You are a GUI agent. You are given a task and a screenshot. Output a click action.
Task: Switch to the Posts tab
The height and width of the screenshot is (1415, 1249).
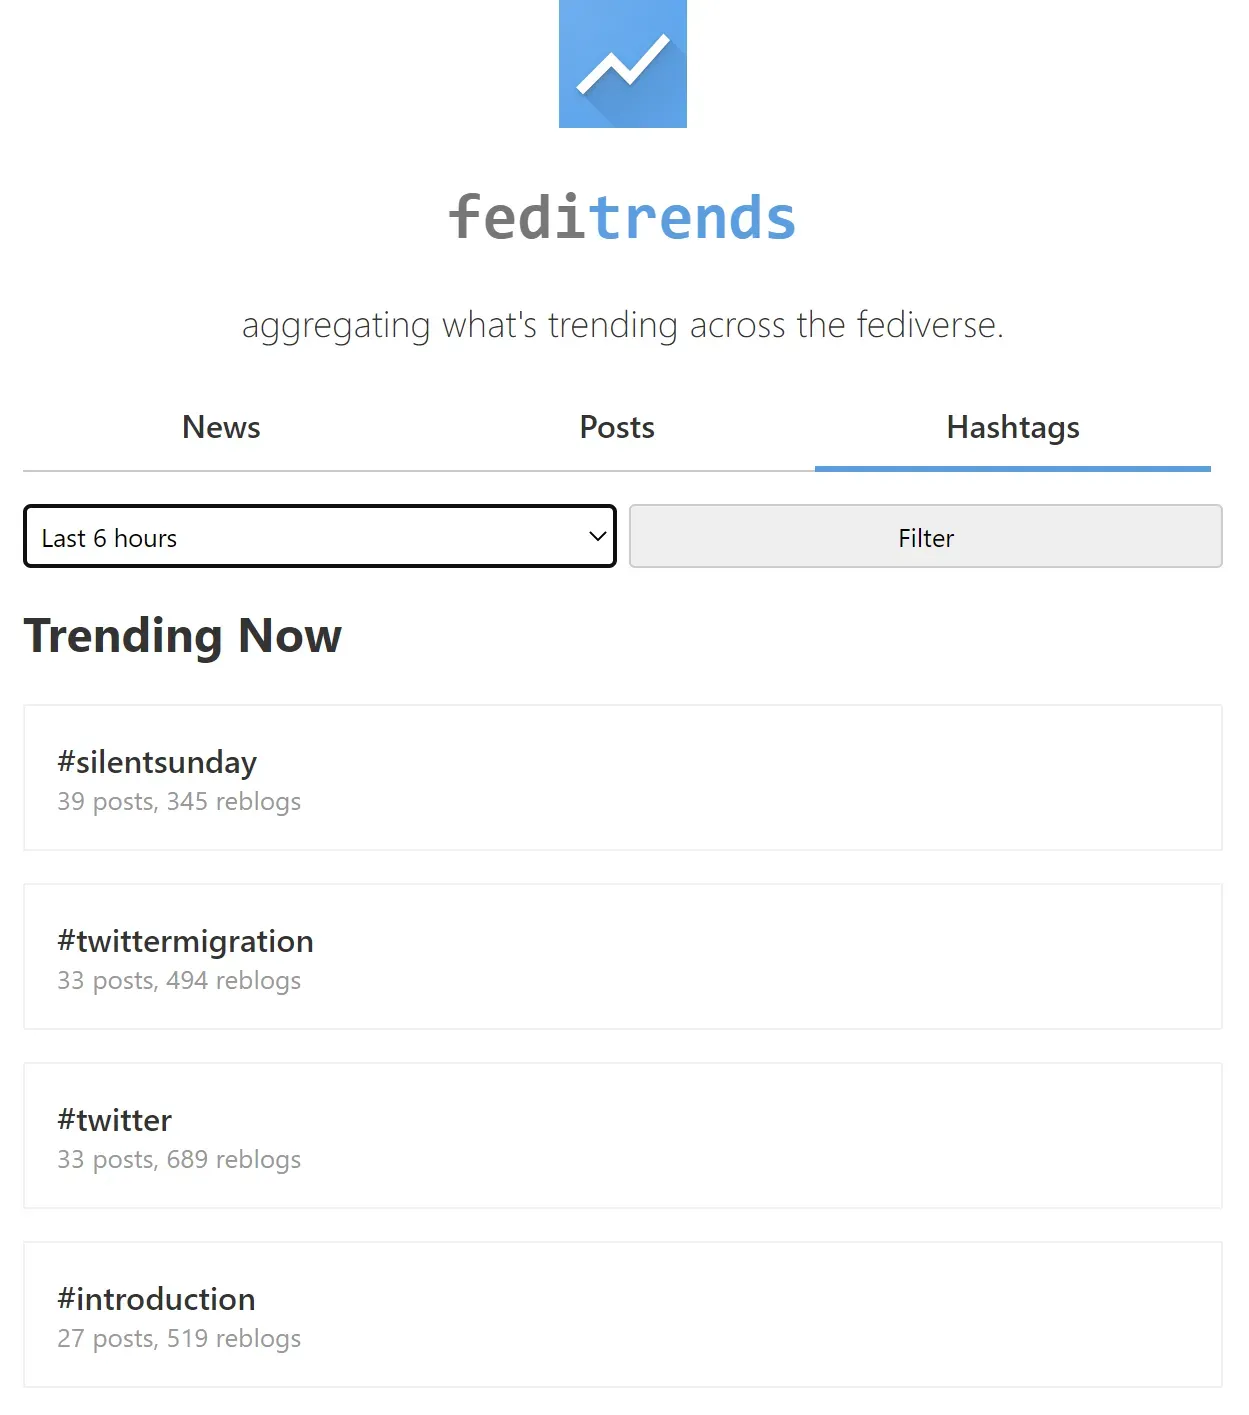[617, 427]
